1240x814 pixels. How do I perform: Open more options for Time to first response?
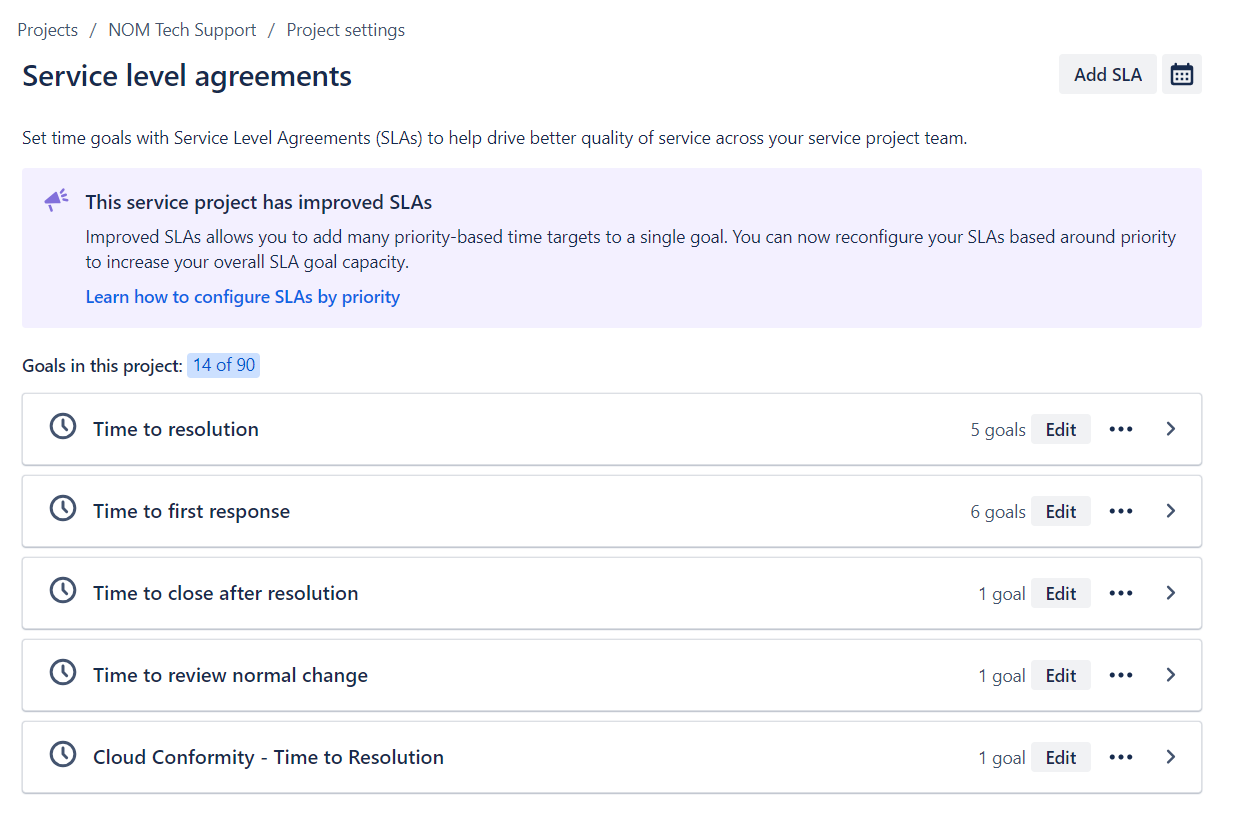[1121, 511]
